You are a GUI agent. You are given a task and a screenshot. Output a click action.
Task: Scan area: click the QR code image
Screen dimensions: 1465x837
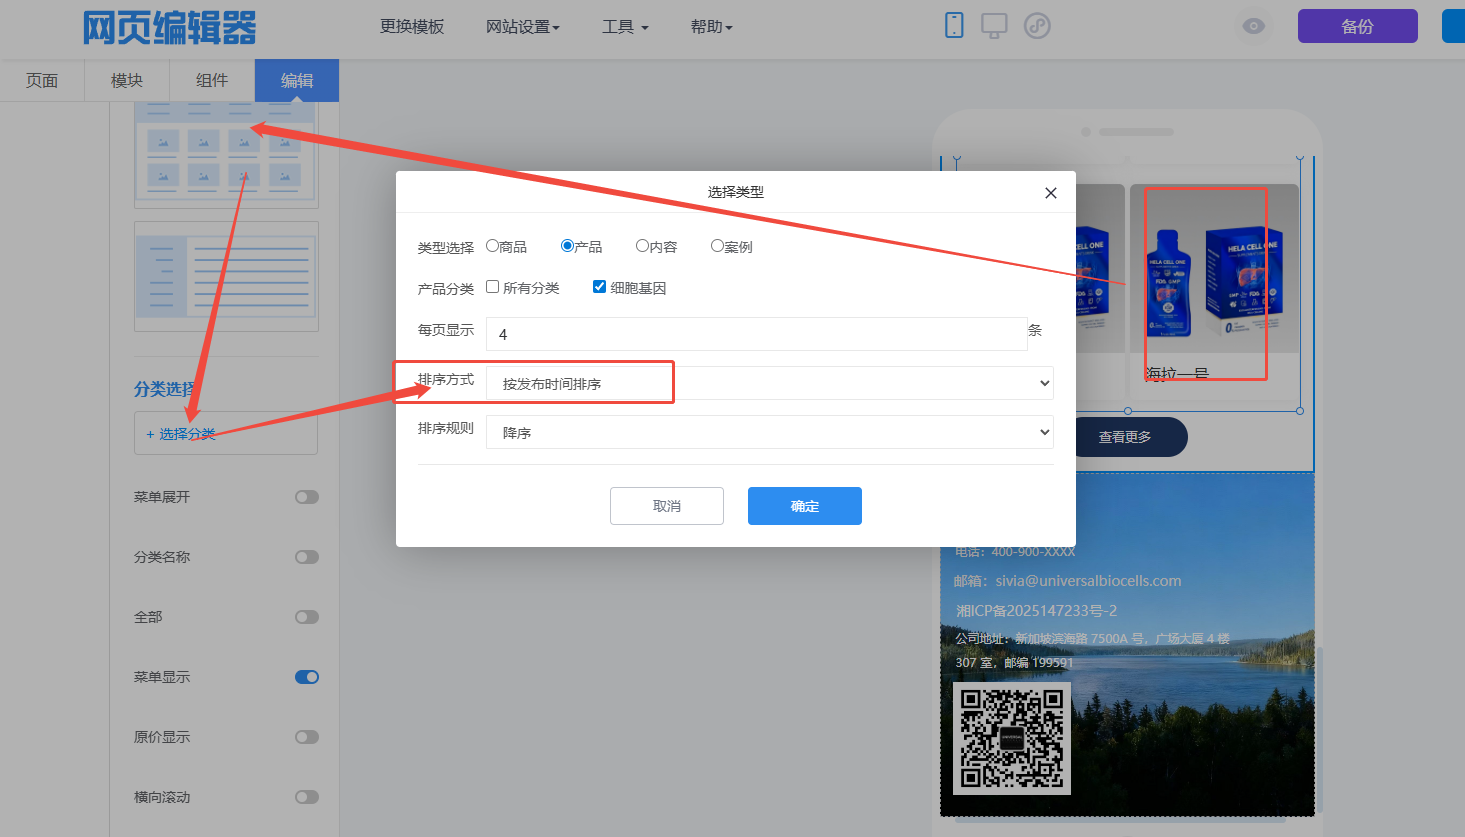pos(1011,738)
